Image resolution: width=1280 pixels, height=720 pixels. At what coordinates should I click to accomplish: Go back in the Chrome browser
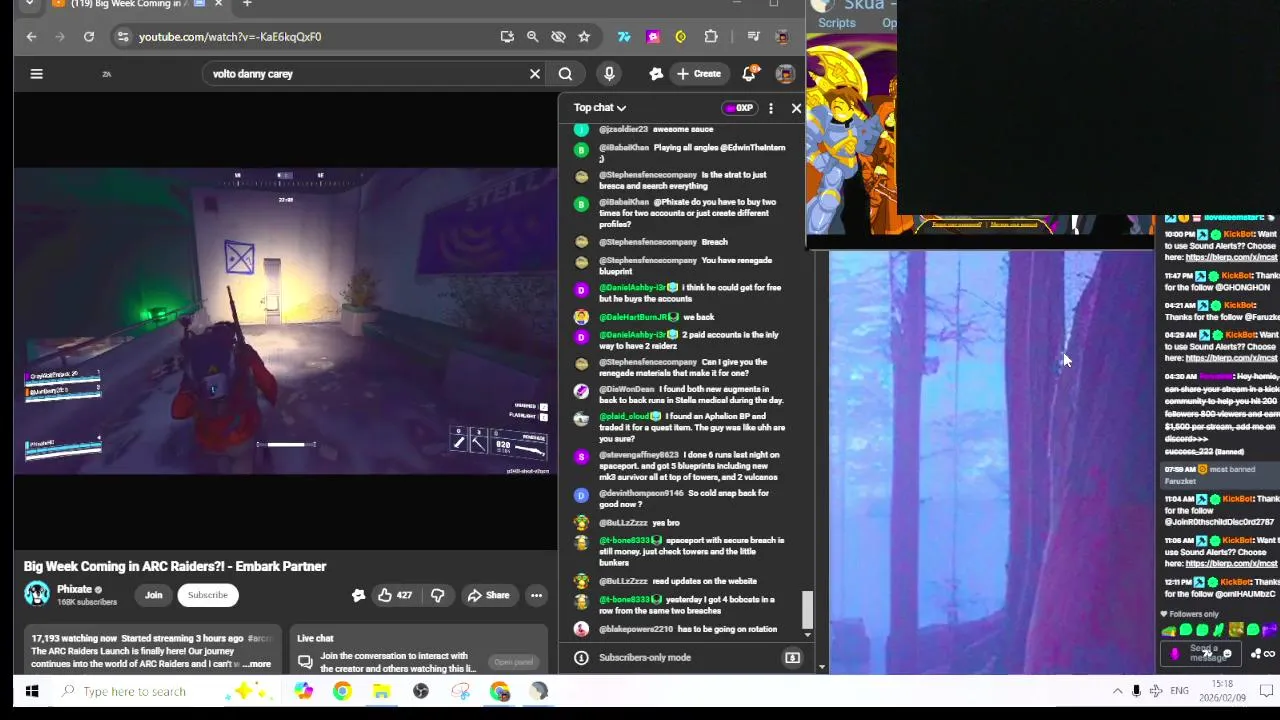coord(31,37)
